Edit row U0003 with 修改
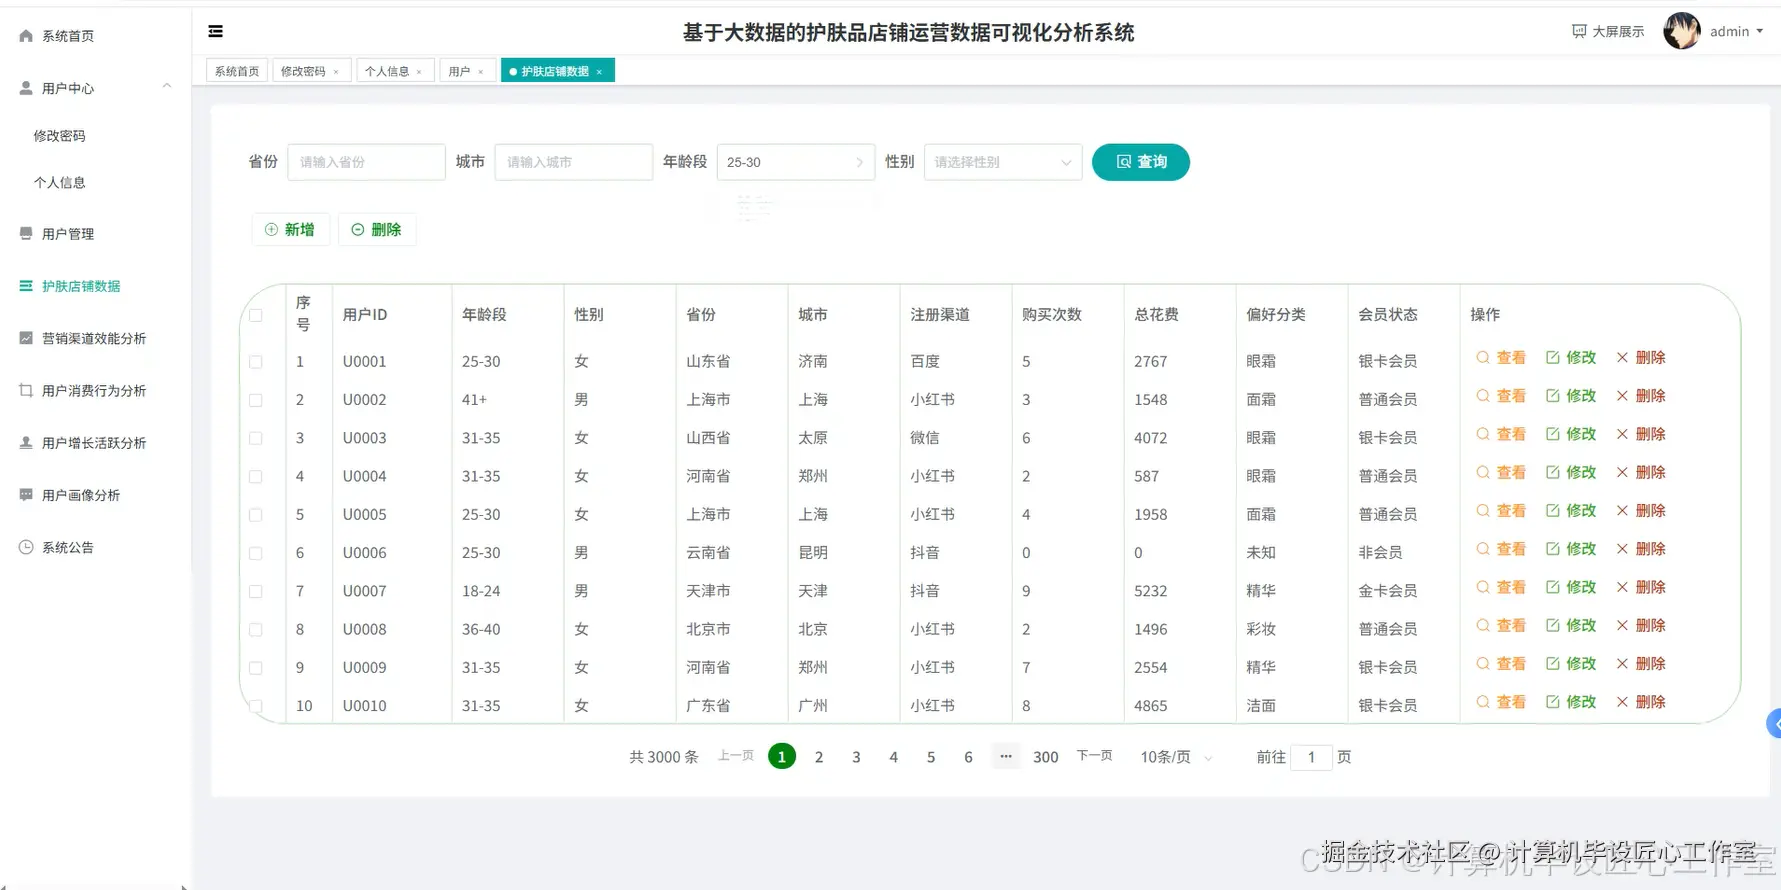The height and width of the screenshot is (890, 1781). click(x=1571, y=434)
